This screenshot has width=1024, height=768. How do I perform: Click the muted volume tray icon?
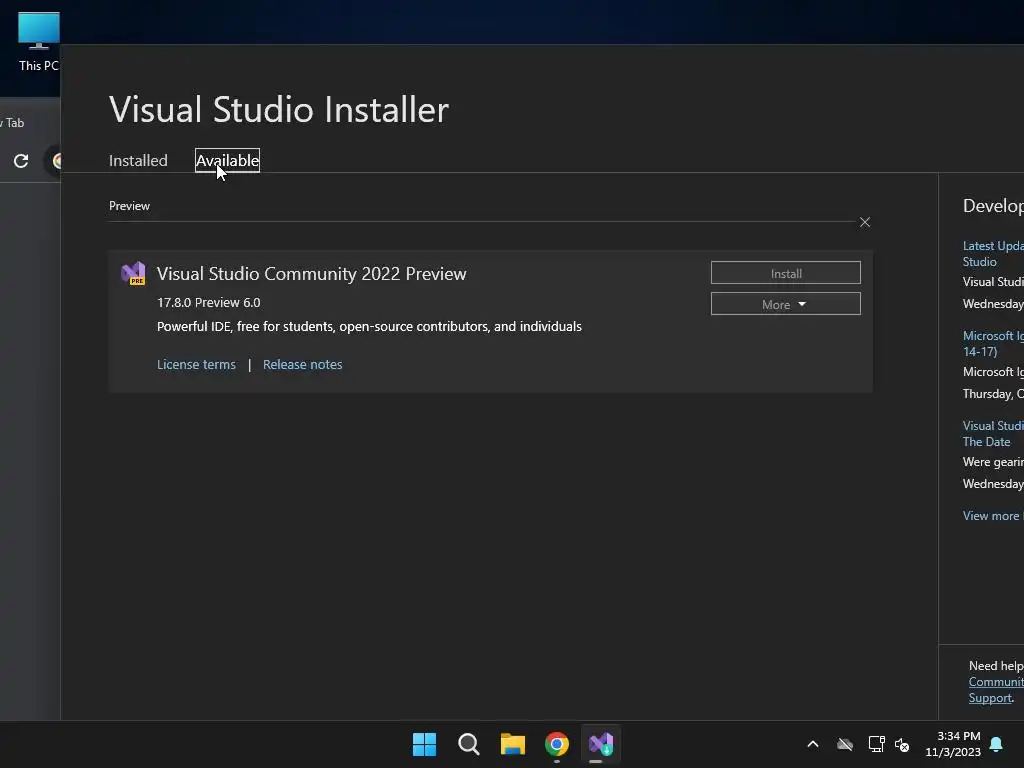902,744
